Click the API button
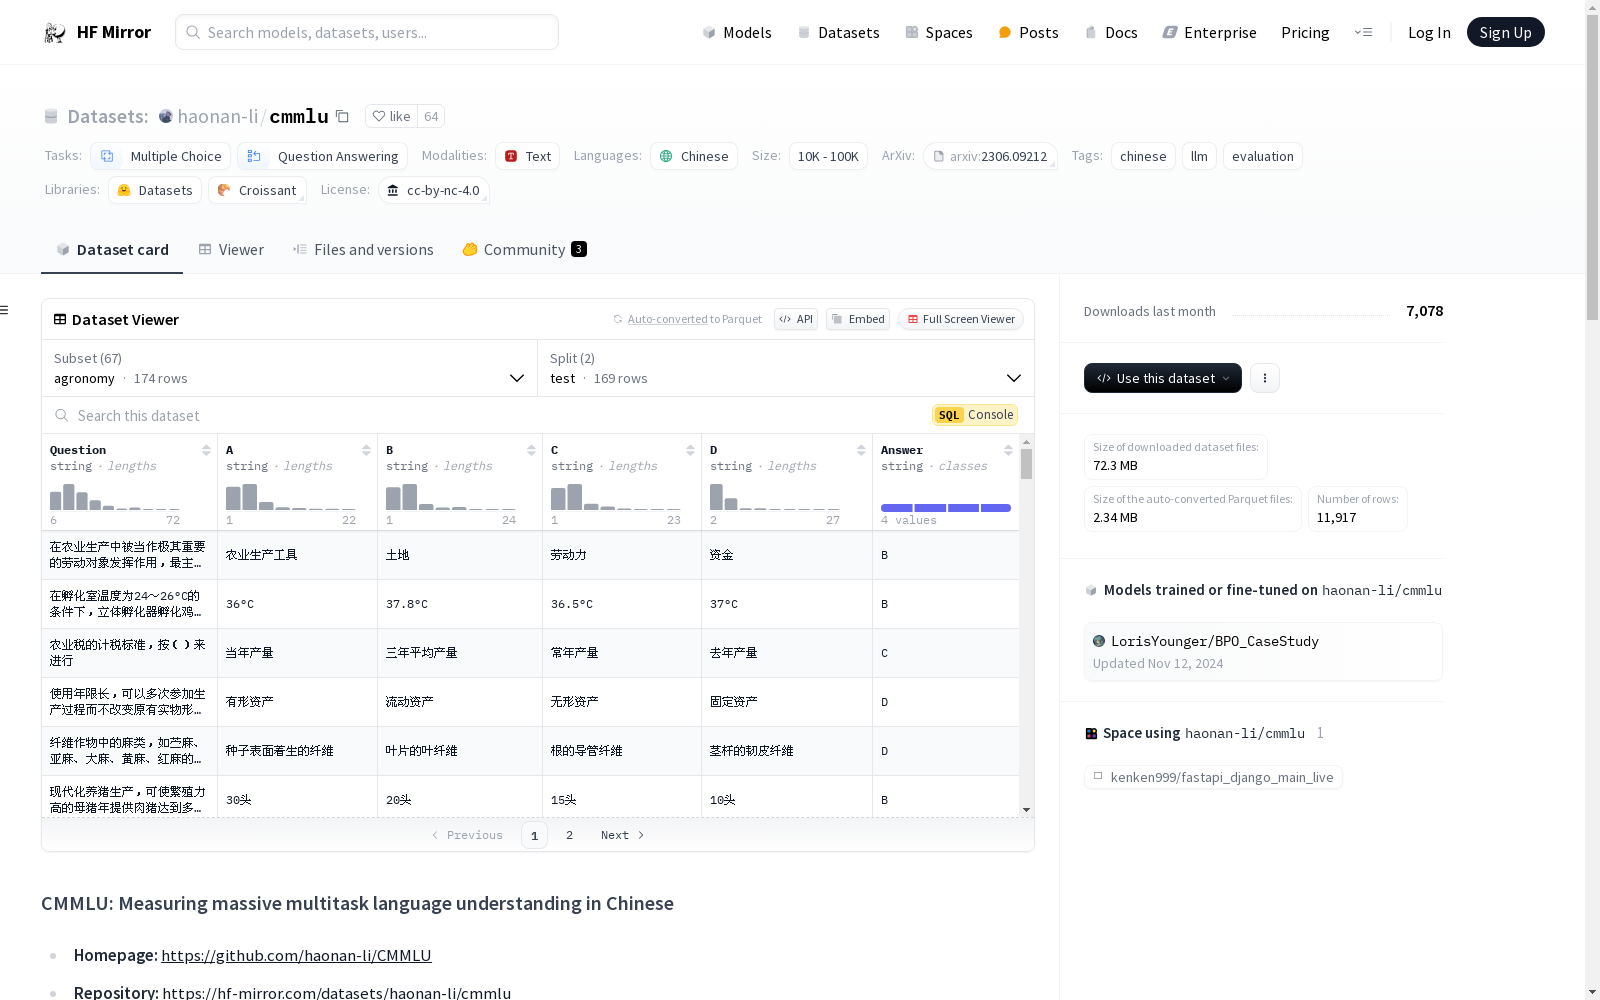 (x=796, y=319)
